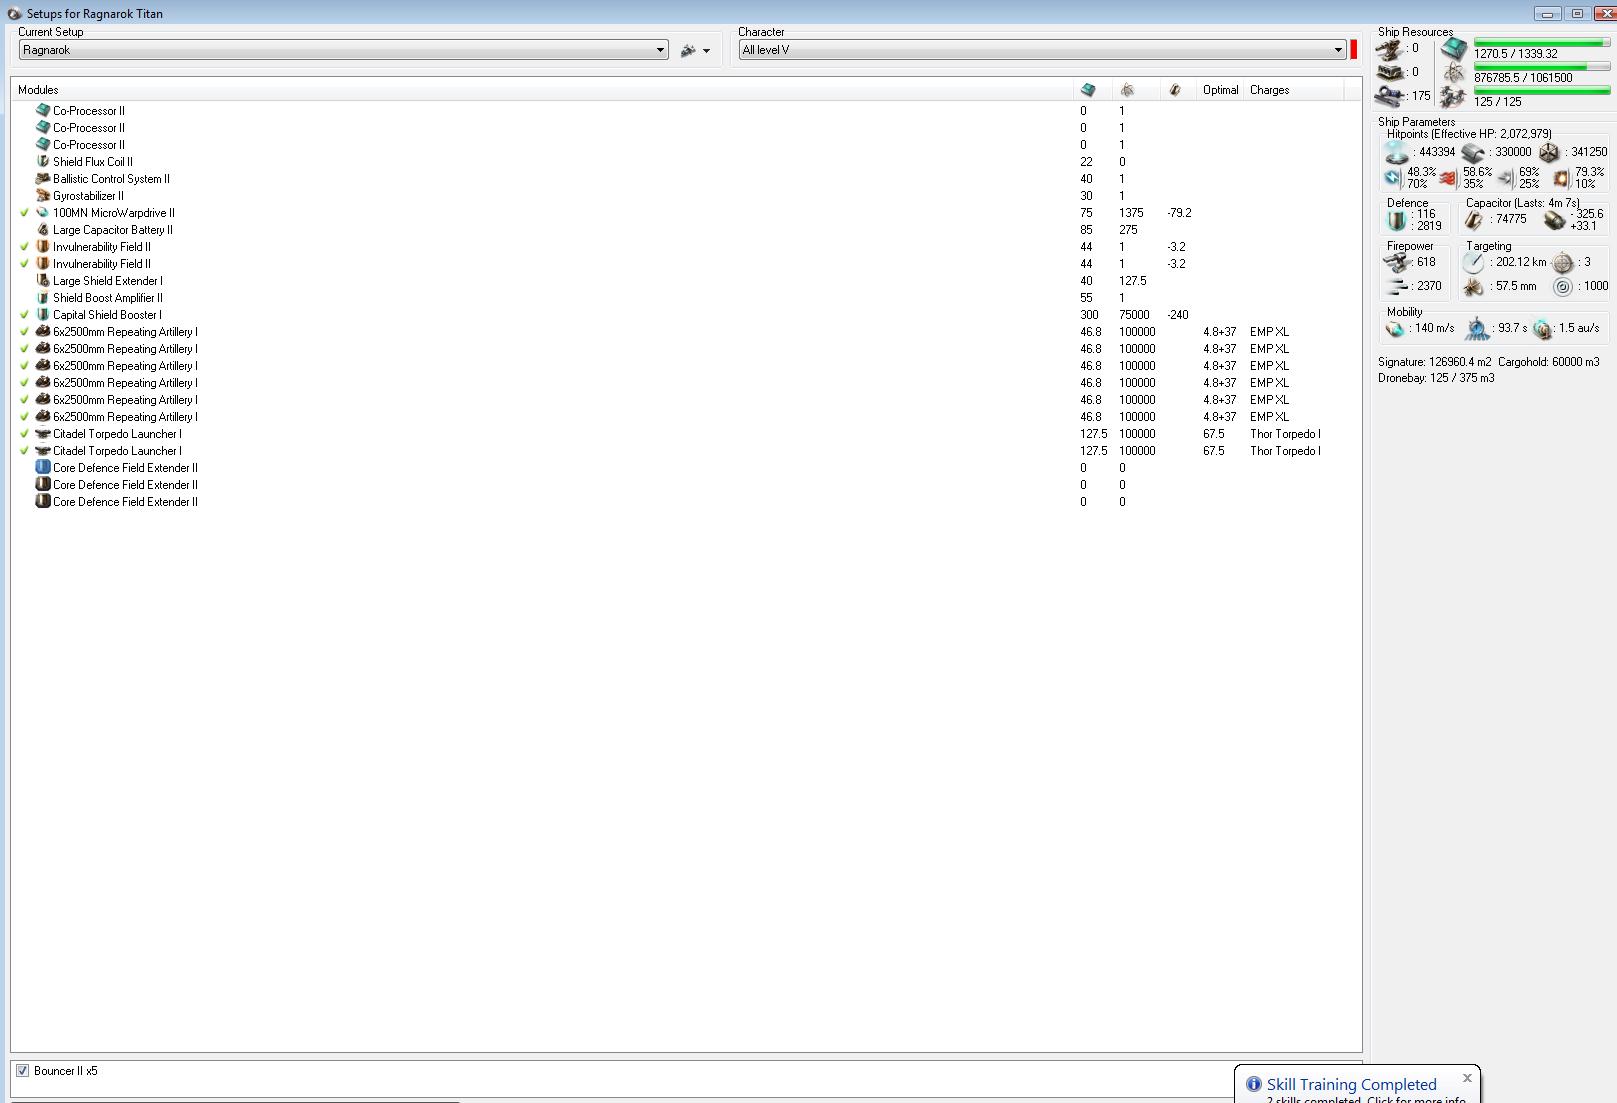Screen dimensions: 1617x1103
Task: Click the Large Shield Extender I icon
Action: (x=42, y=280)
